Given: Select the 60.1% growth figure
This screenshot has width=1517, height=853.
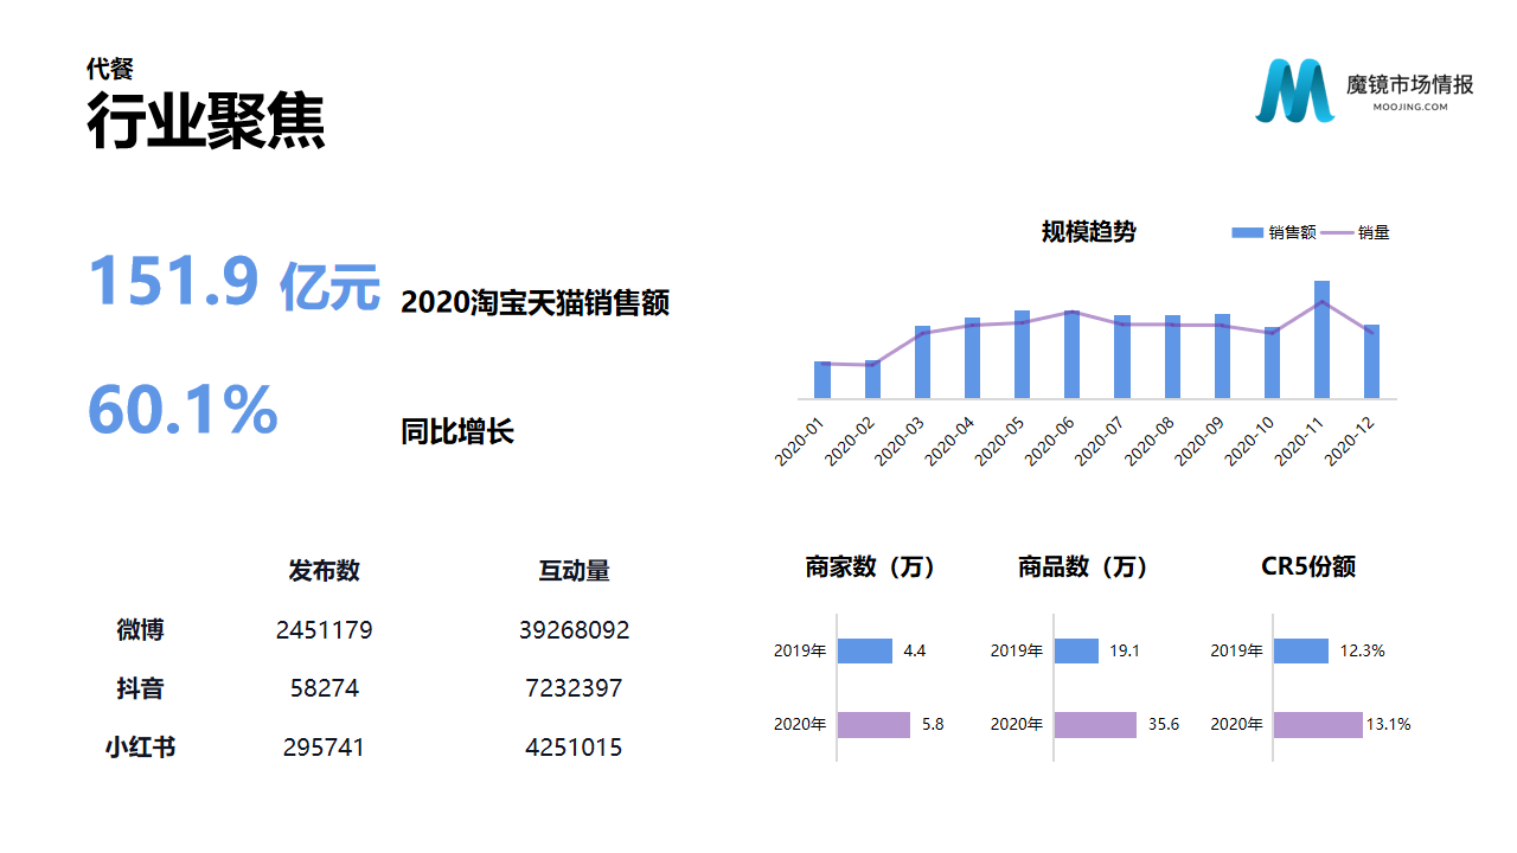Looking at the screenshot, I should pyautogui.click(x=183, y=410).
